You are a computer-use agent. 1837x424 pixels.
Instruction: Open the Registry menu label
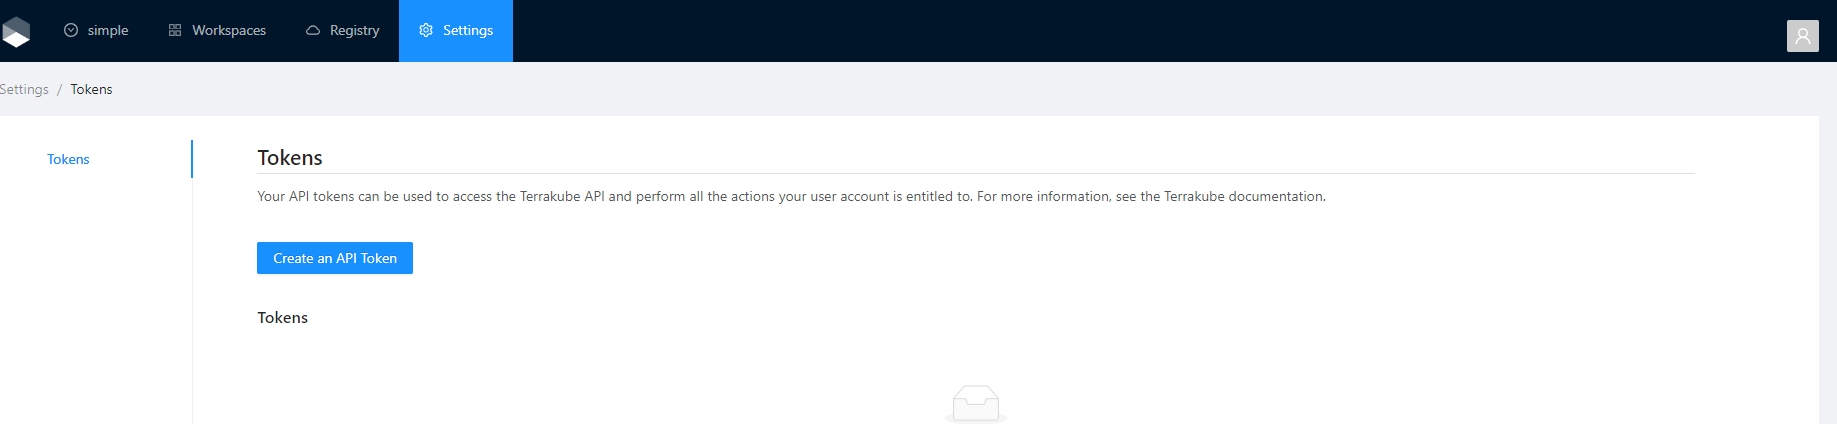click(x=354, y=31)
